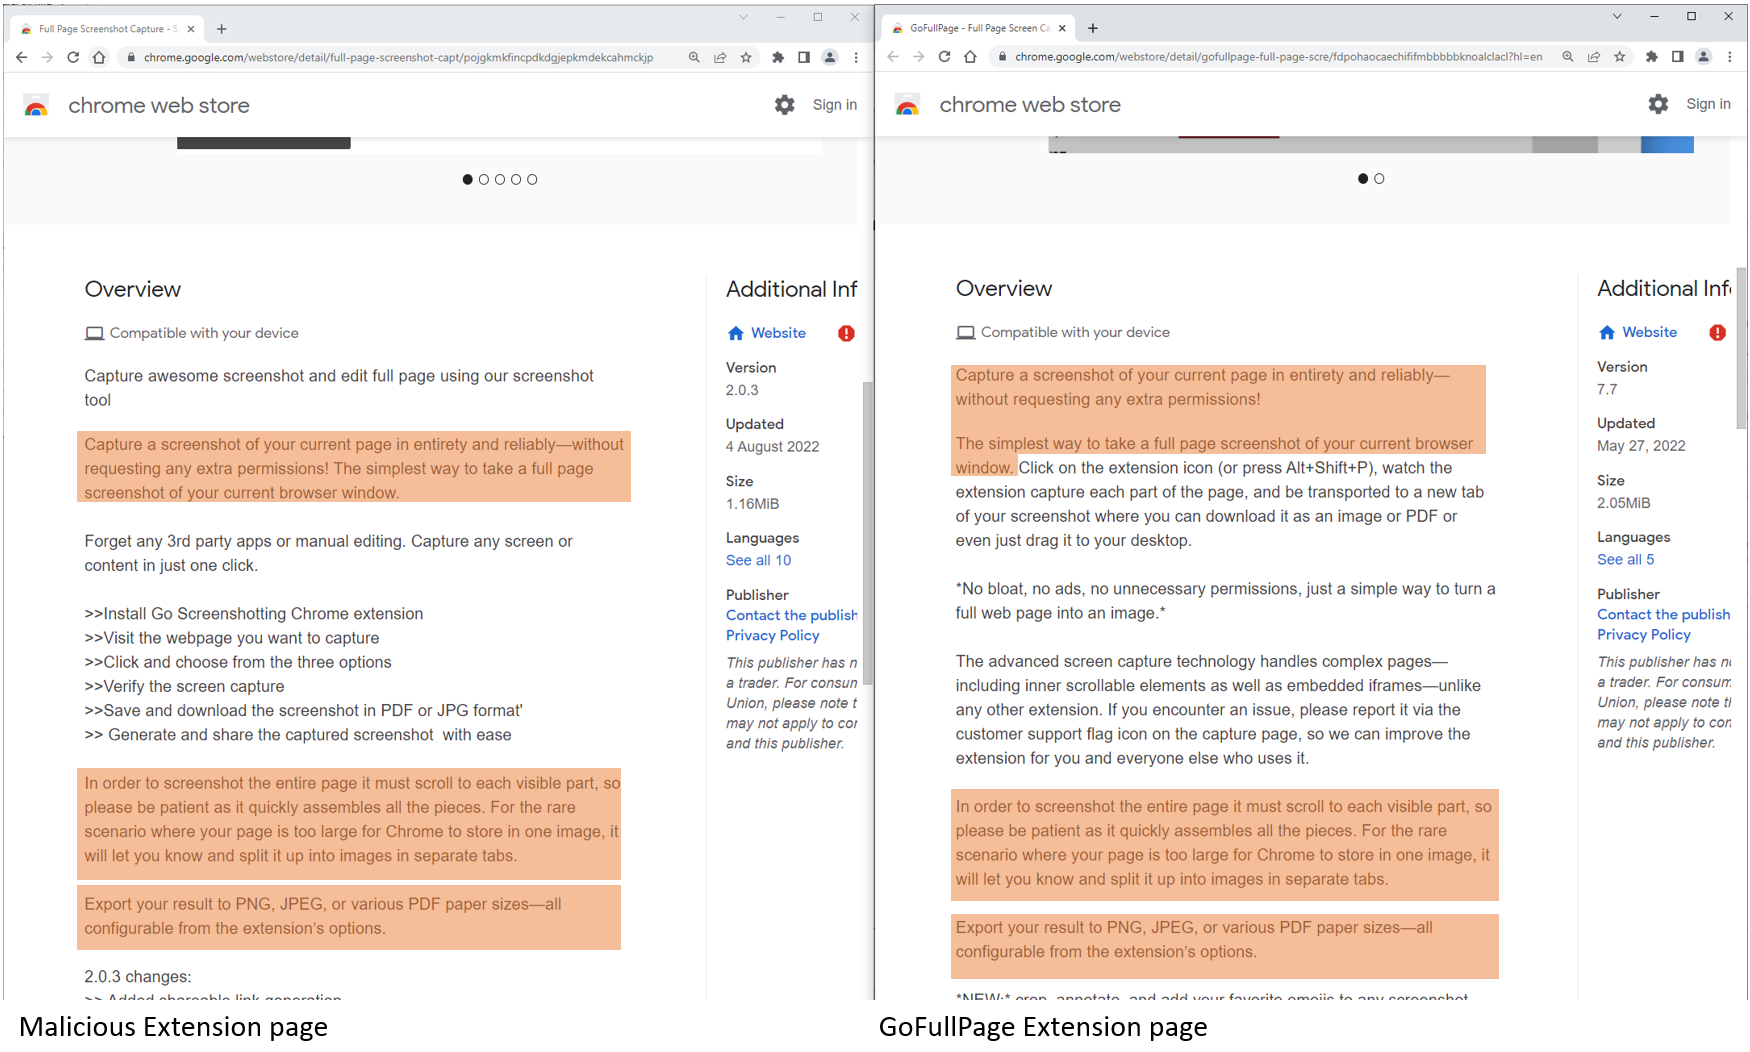This screenshot has width=1750, height=1052.
Task: Click the red report icon on the malicious extension page
Action: pyautogui.click(x=846, y=333)
